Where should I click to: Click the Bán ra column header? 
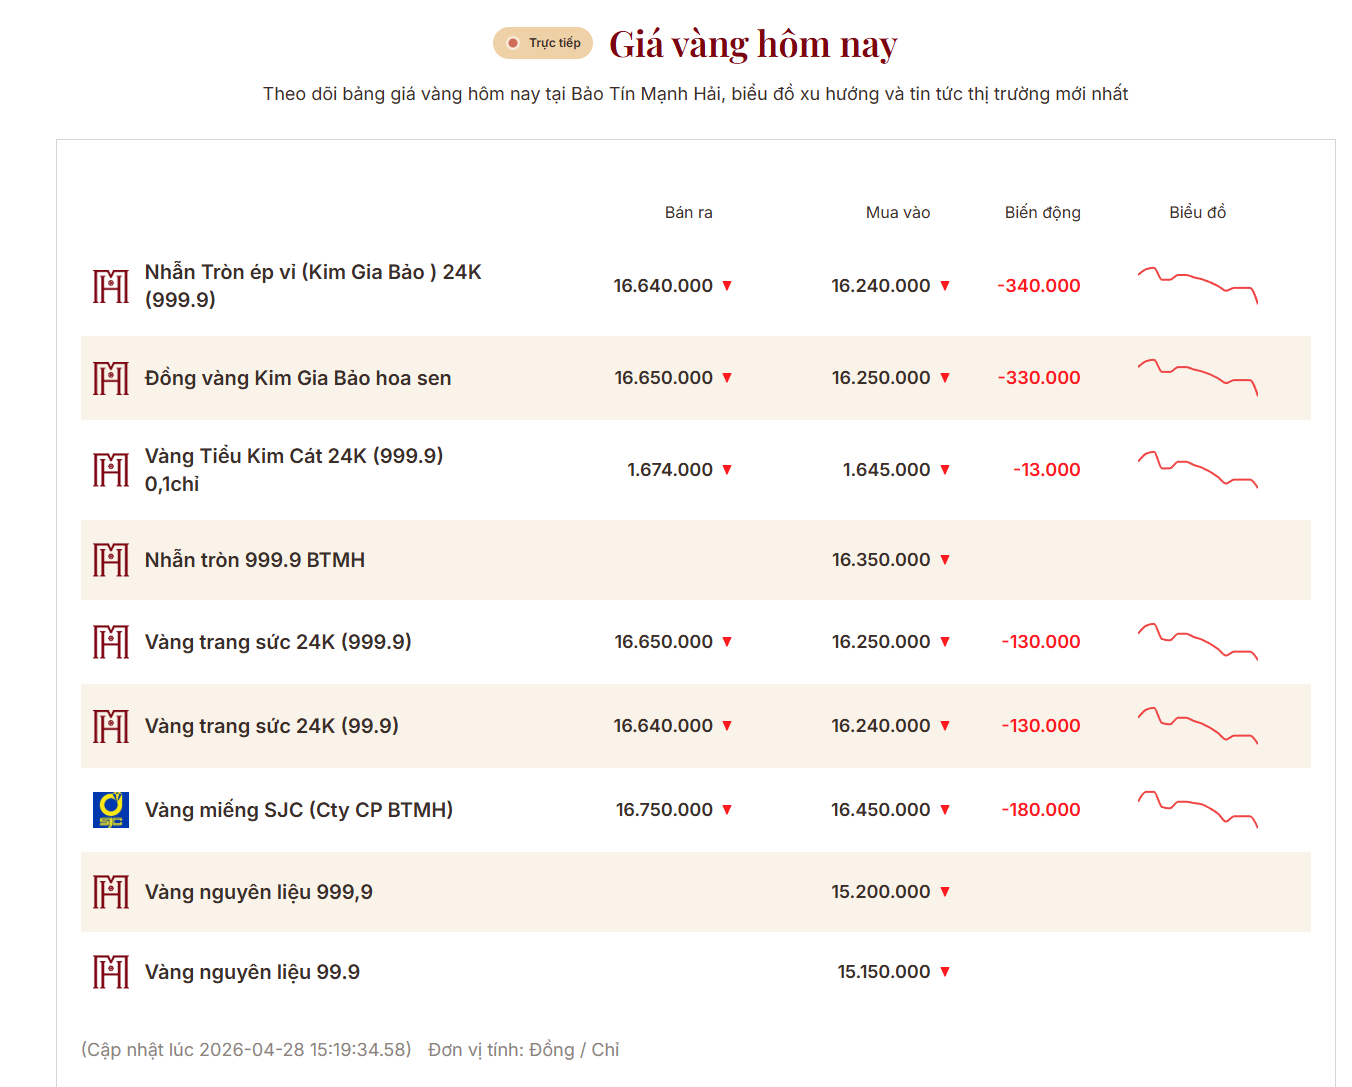coord(688,212)
